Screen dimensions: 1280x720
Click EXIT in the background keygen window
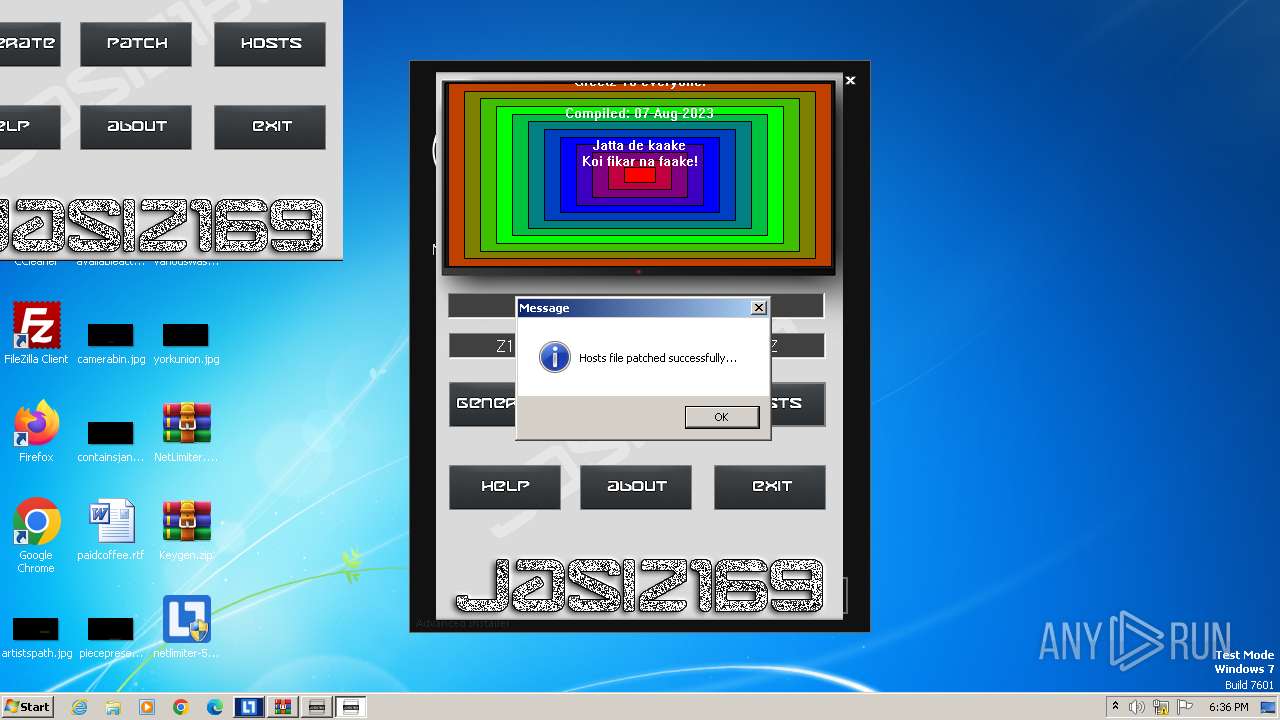(270, 127)
